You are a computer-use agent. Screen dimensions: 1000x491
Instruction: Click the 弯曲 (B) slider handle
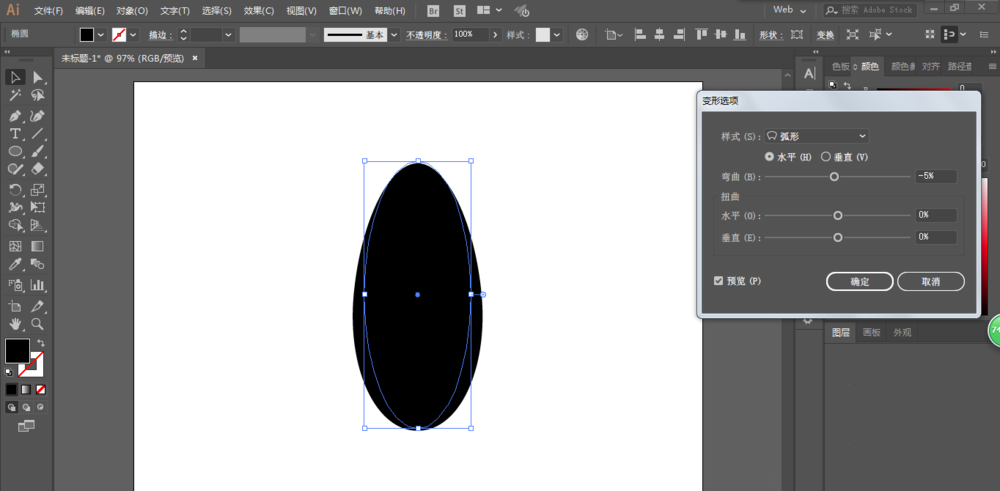tap(834, 177)
